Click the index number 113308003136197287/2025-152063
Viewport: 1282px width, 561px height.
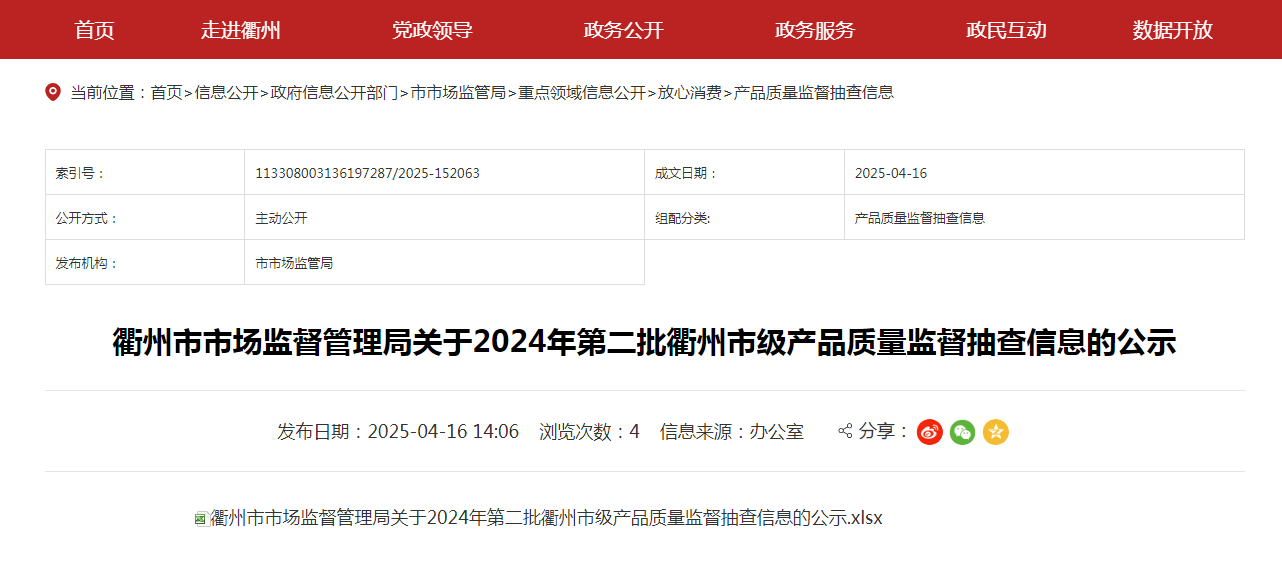(367, 173)
